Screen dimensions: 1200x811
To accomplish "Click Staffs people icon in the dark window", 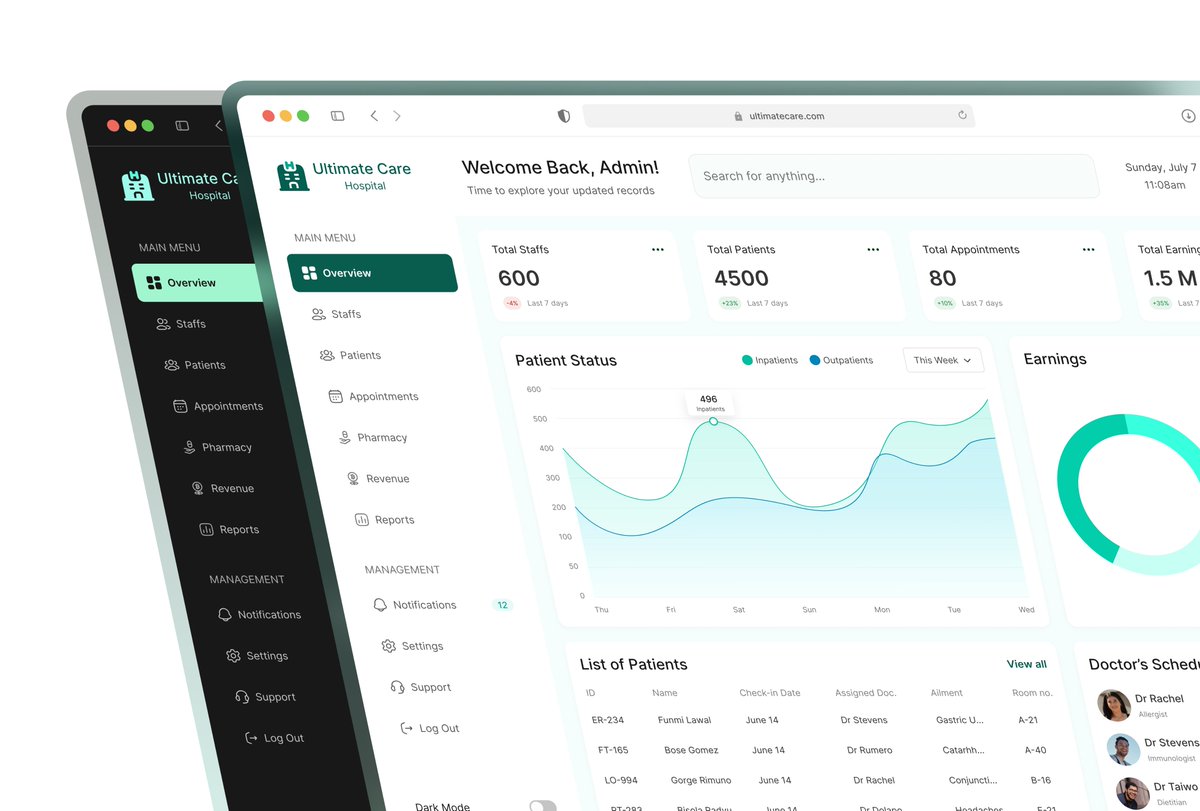I will [163, 324].
